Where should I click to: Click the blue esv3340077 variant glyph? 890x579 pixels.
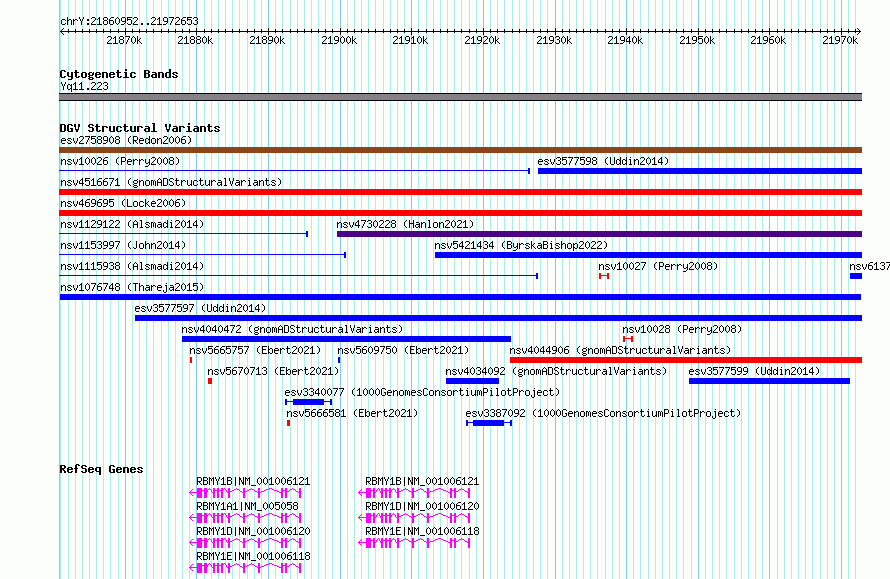tap(308, 402)
